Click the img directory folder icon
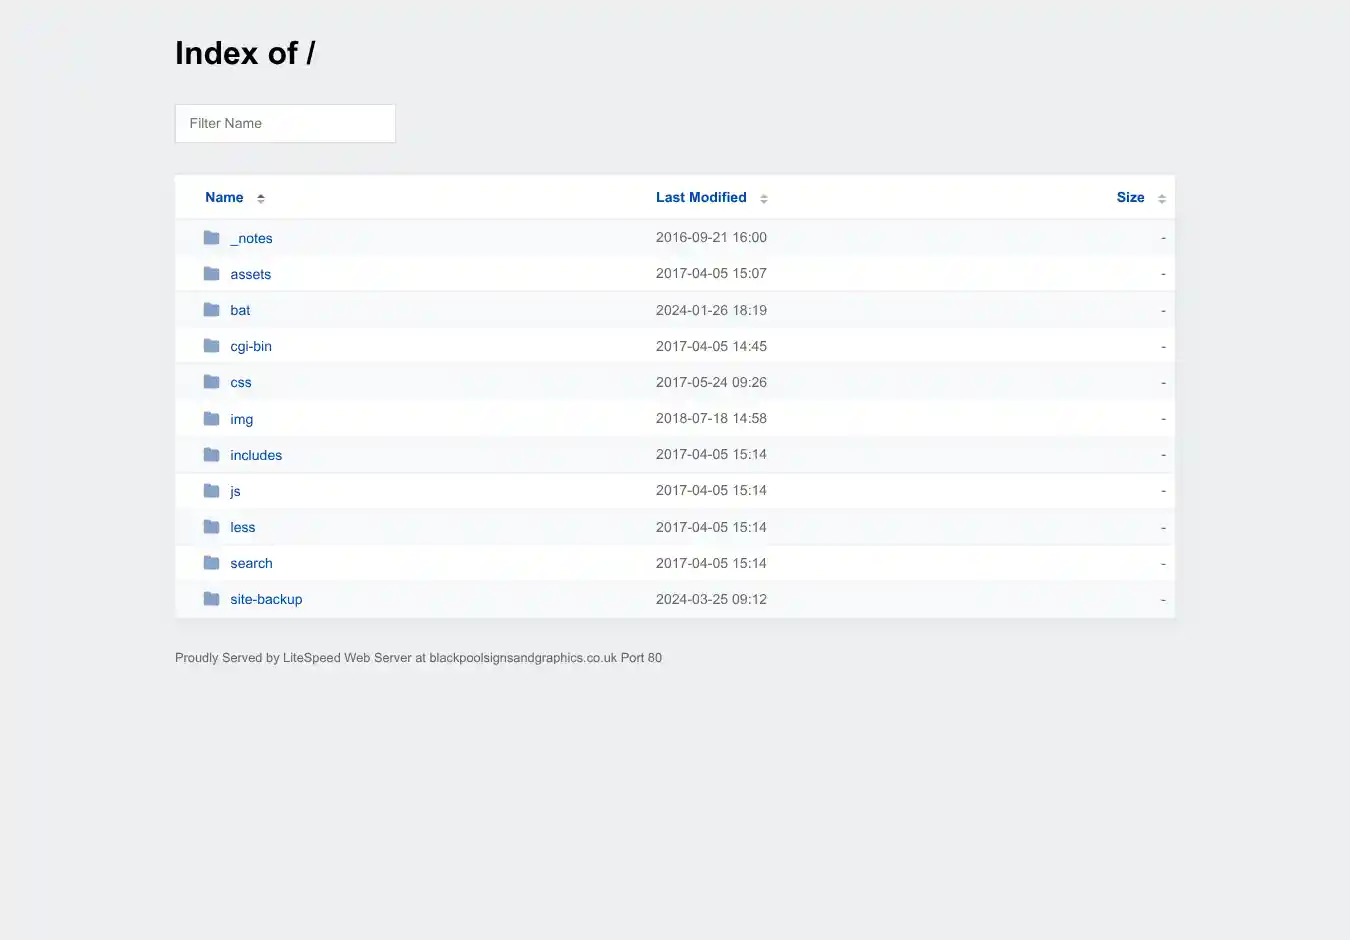Viewport: 1350px width, 940px height. [211, 419]
